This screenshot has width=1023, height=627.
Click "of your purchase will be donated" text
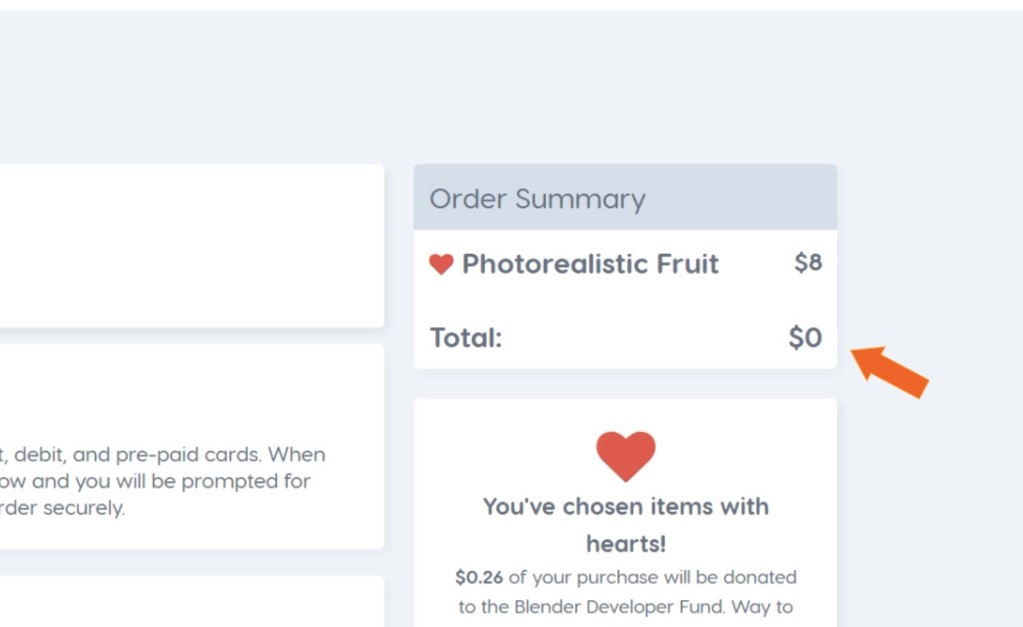652,577
